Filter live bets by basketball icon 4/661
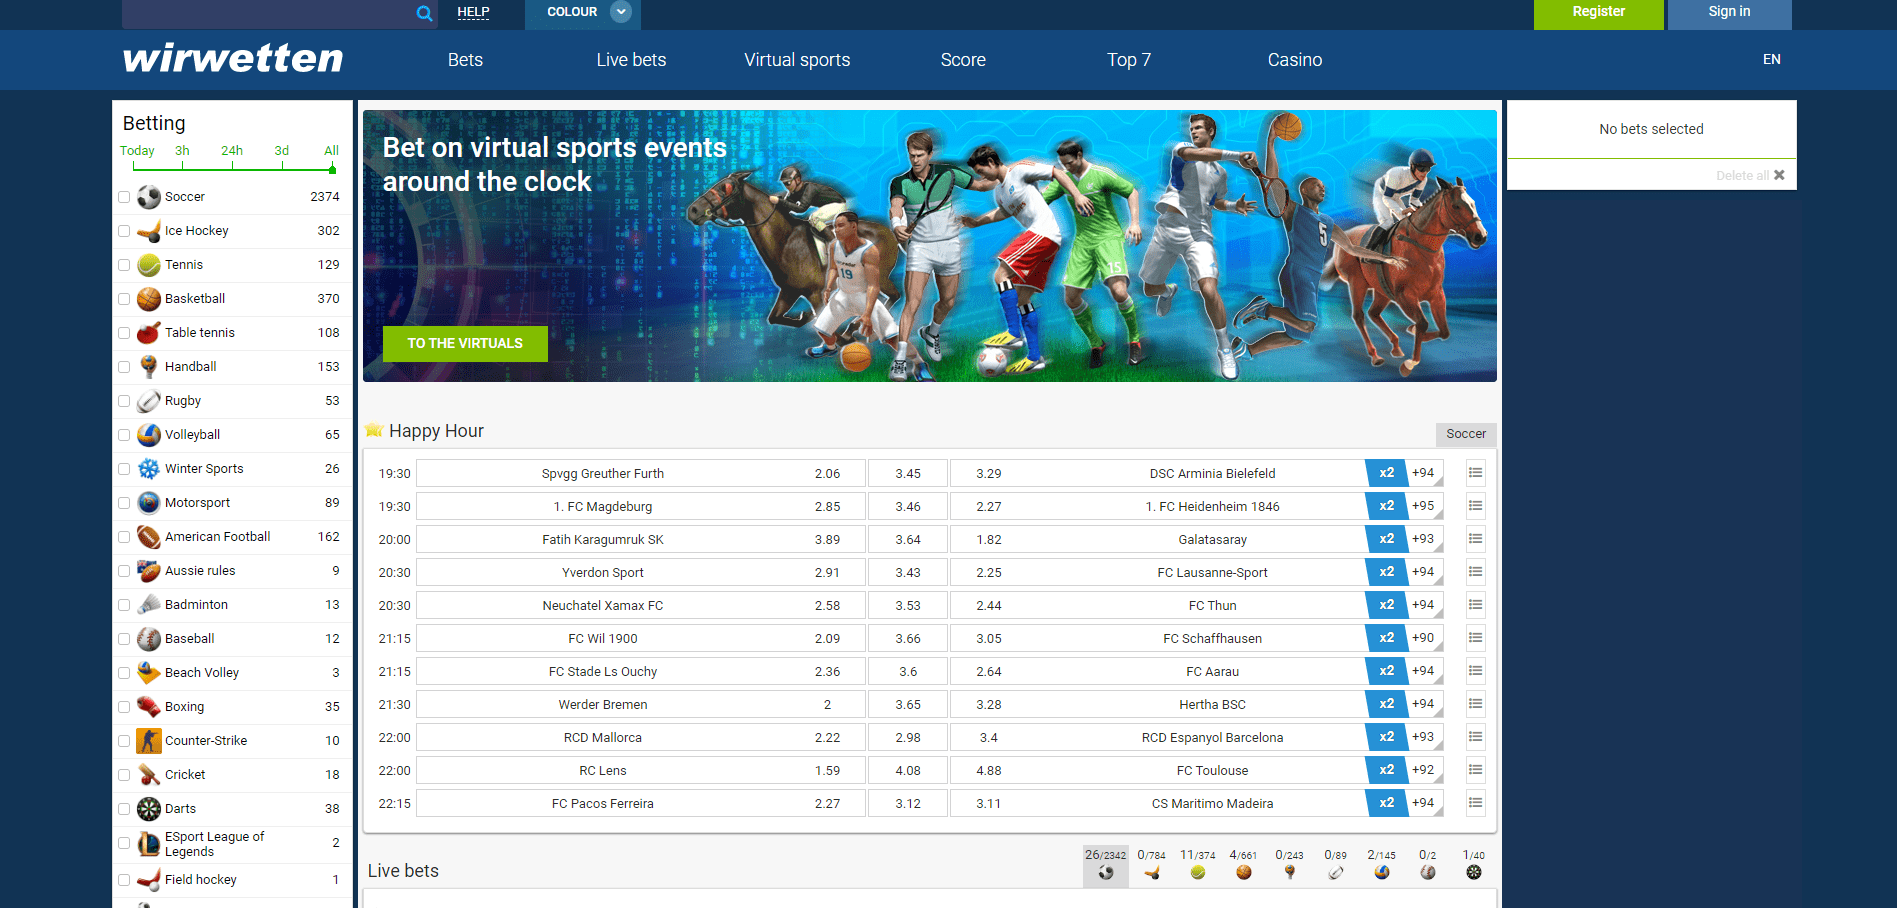The width and height of the screenshot is (1897, 908). [x=1243, y=866]
